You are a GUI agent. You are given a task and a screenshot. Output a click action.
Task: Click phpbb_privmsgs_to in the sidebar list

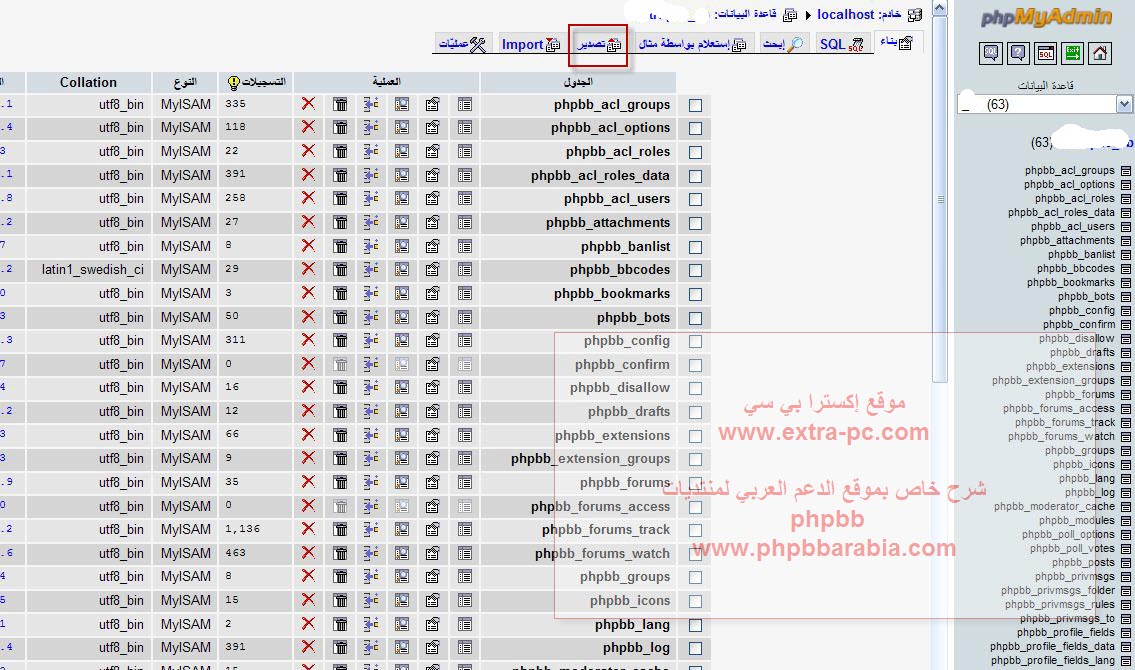pyautogui.click(x=1067, y=619)
